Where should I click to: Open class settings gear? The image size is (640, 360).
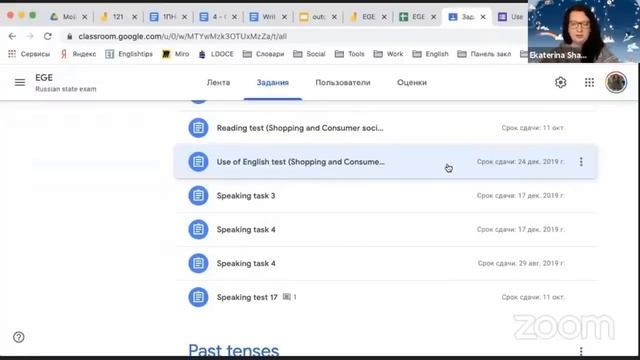(x=560, y=82)
